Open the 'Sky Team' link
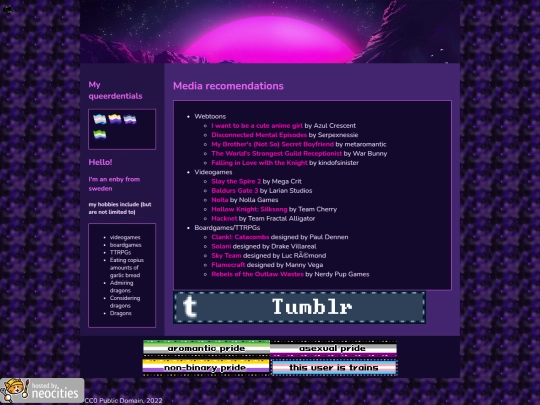This screenshot has height=405, width=540. [226, 256]
